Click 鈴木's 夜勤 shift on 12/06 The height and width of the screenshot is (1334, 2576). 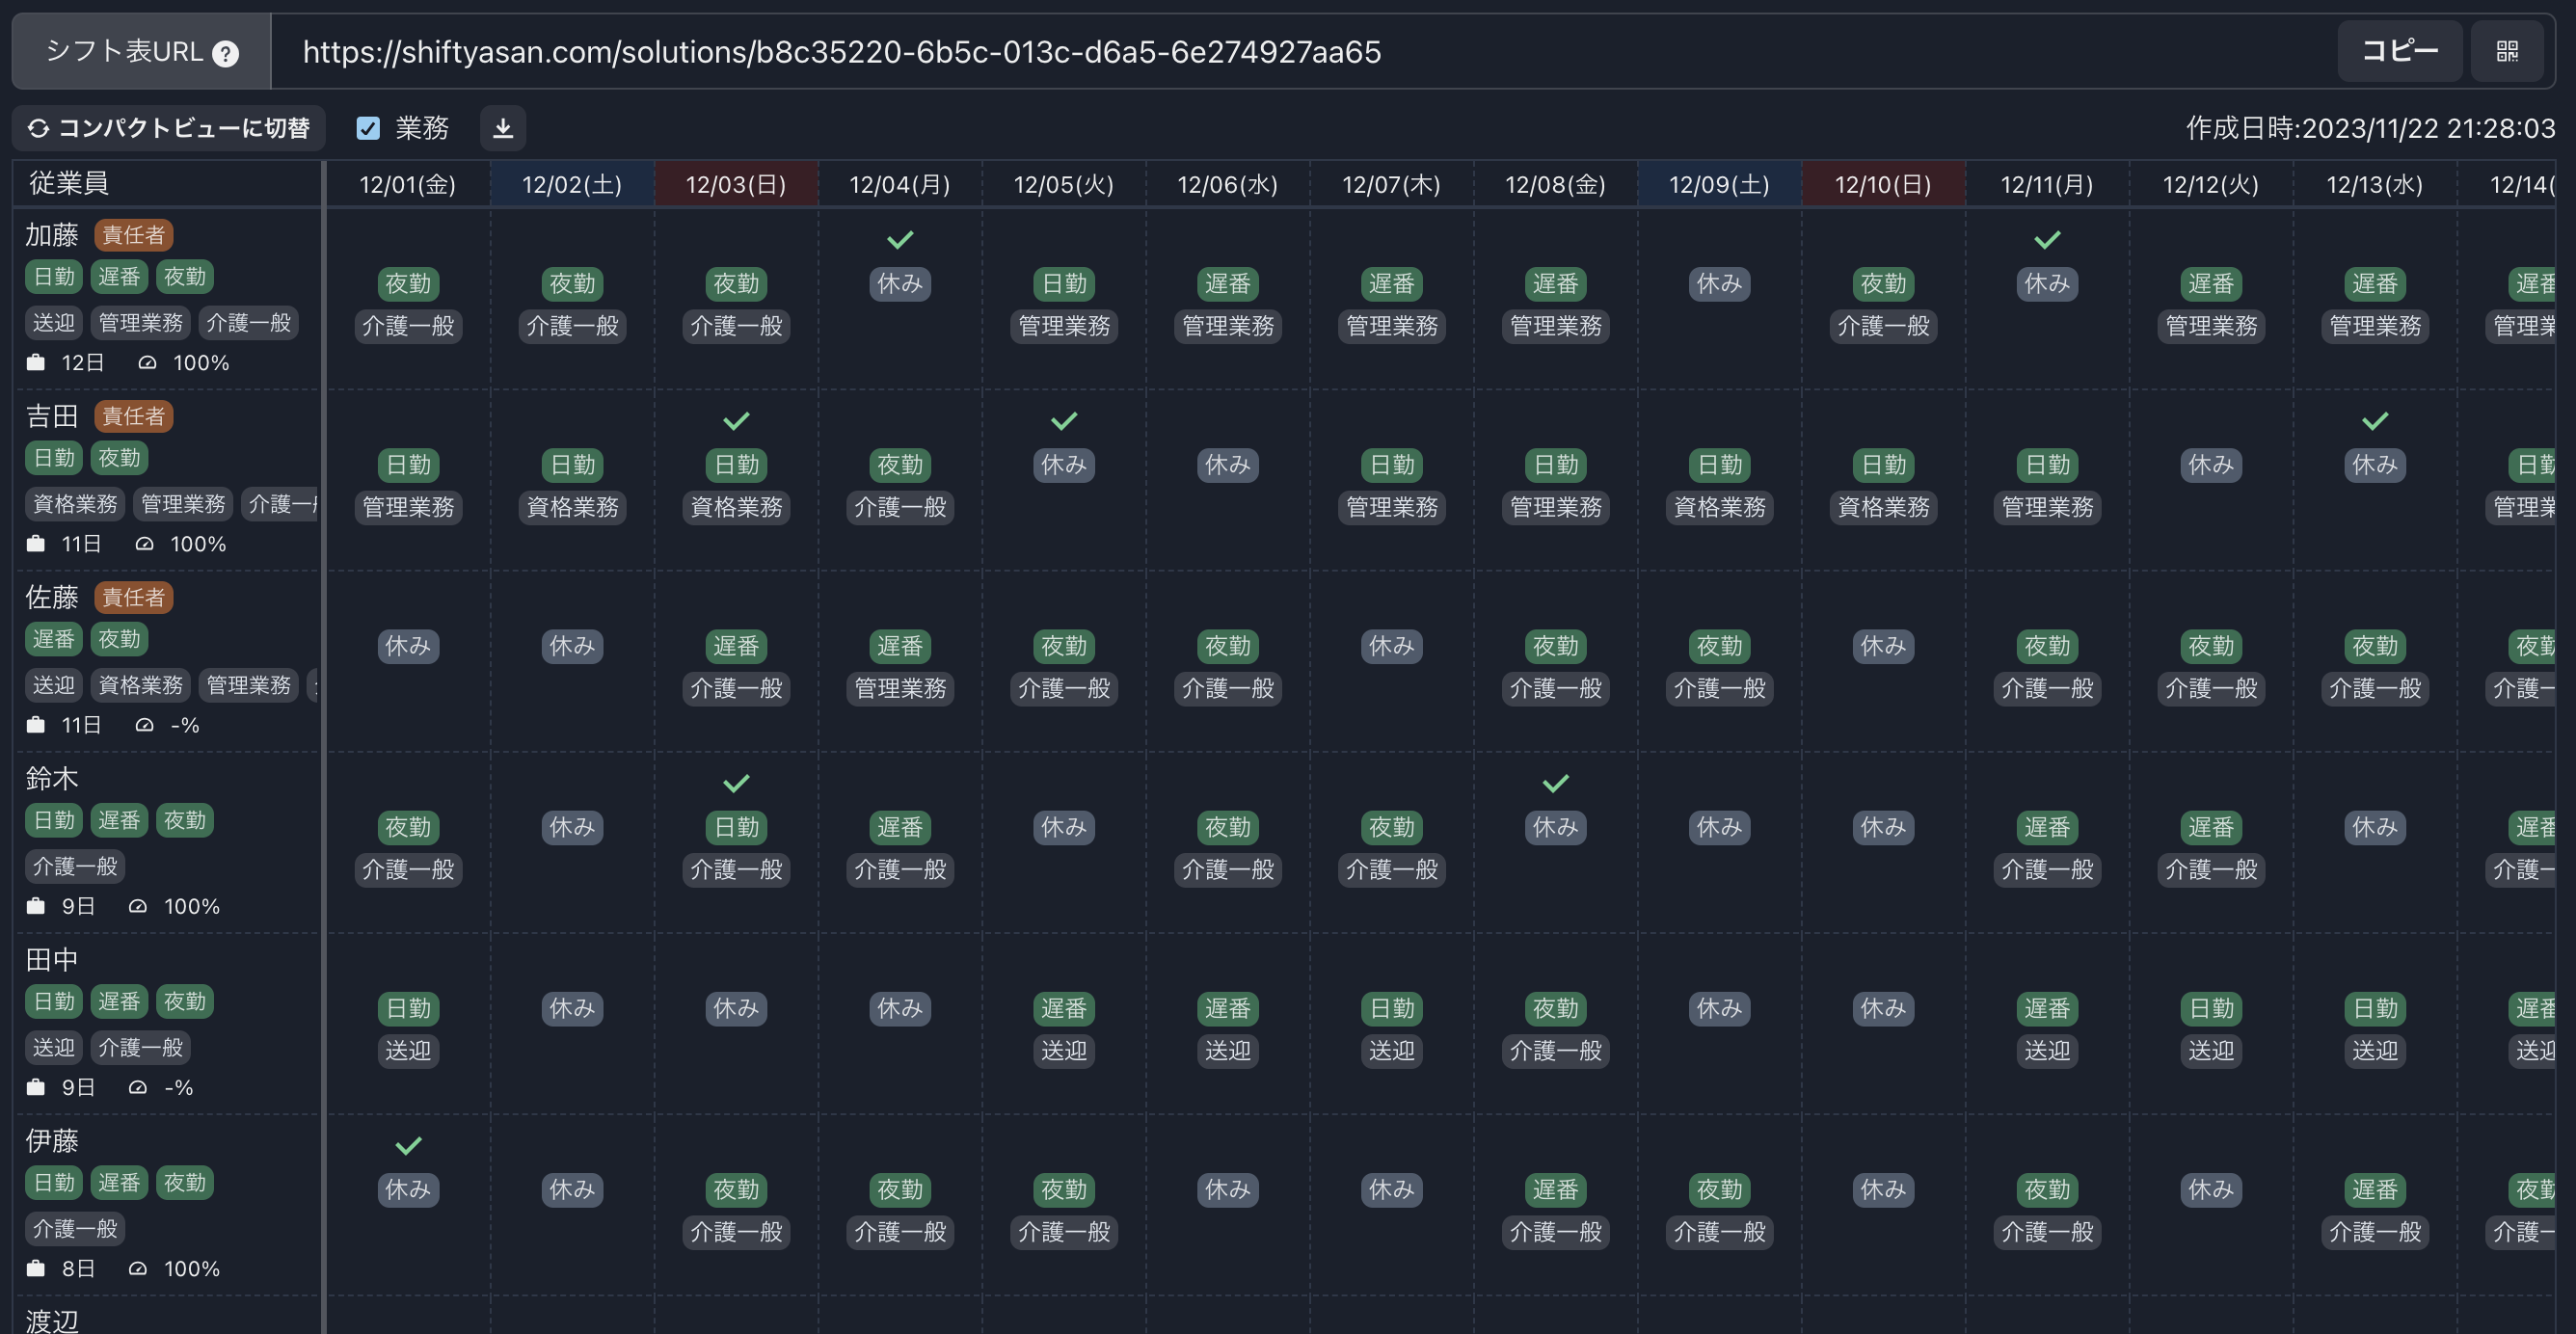pos(1228,827)
